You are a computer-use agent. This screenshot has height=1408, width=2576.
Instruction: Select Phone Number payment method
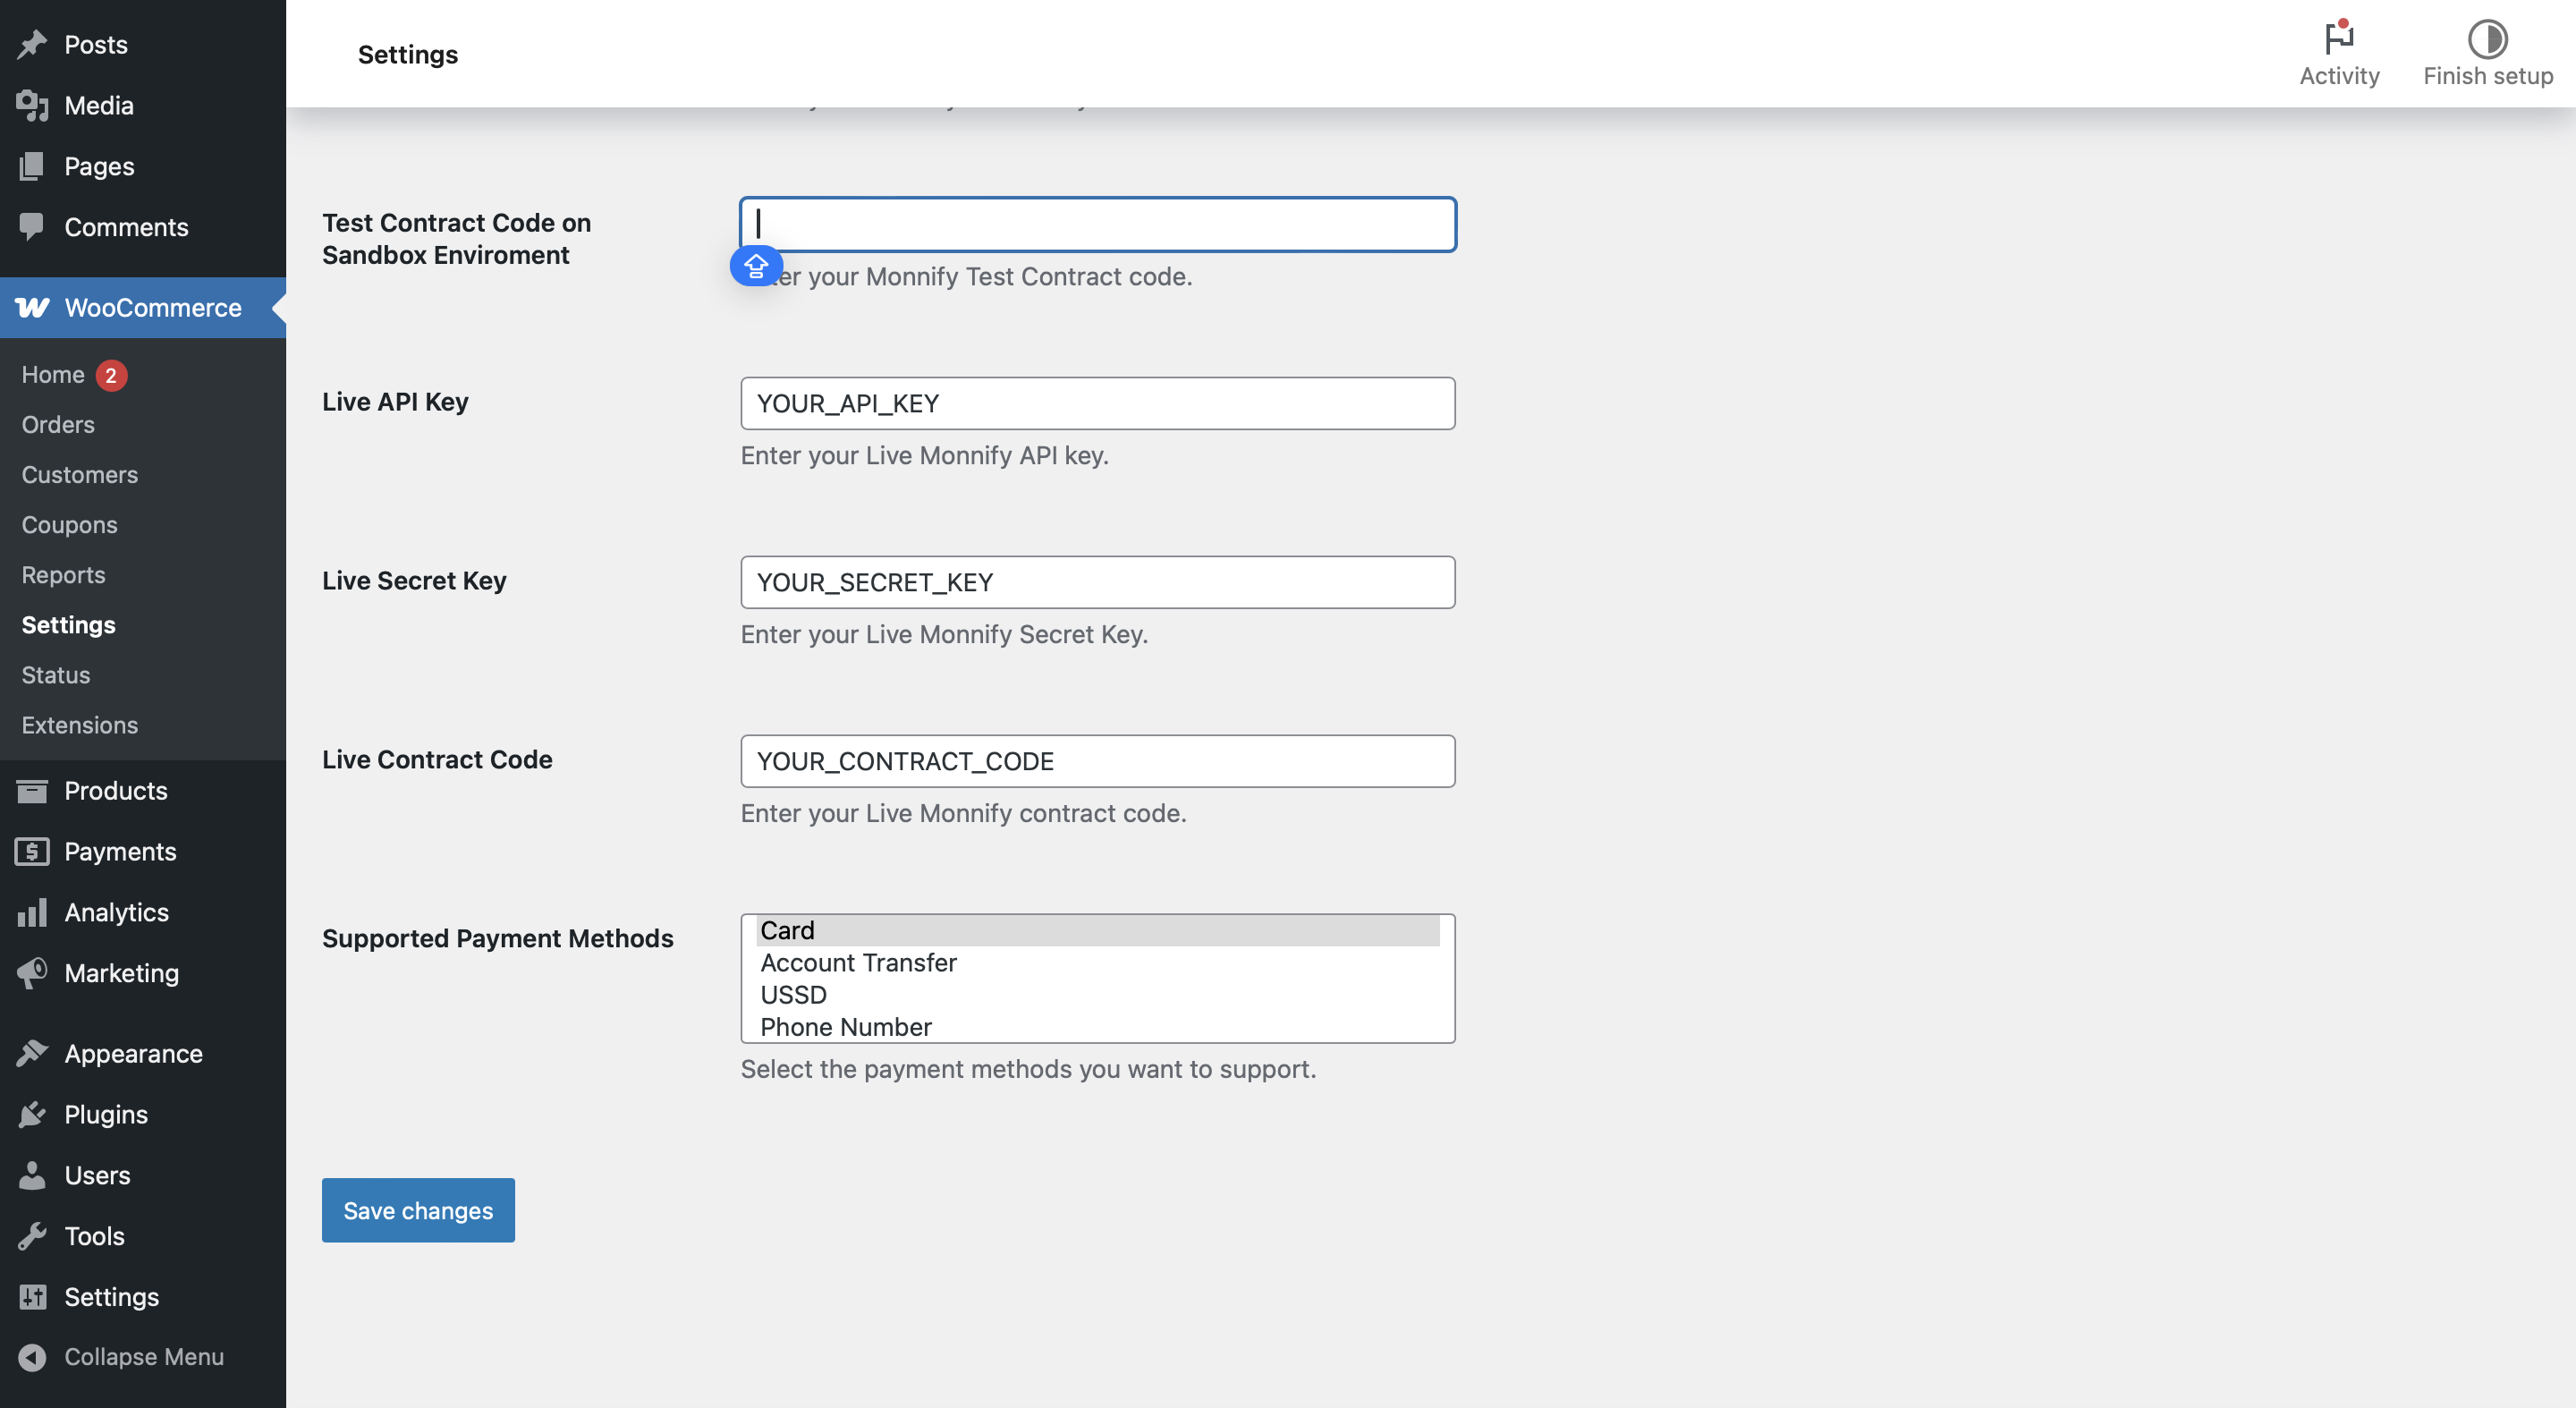1098,1027
